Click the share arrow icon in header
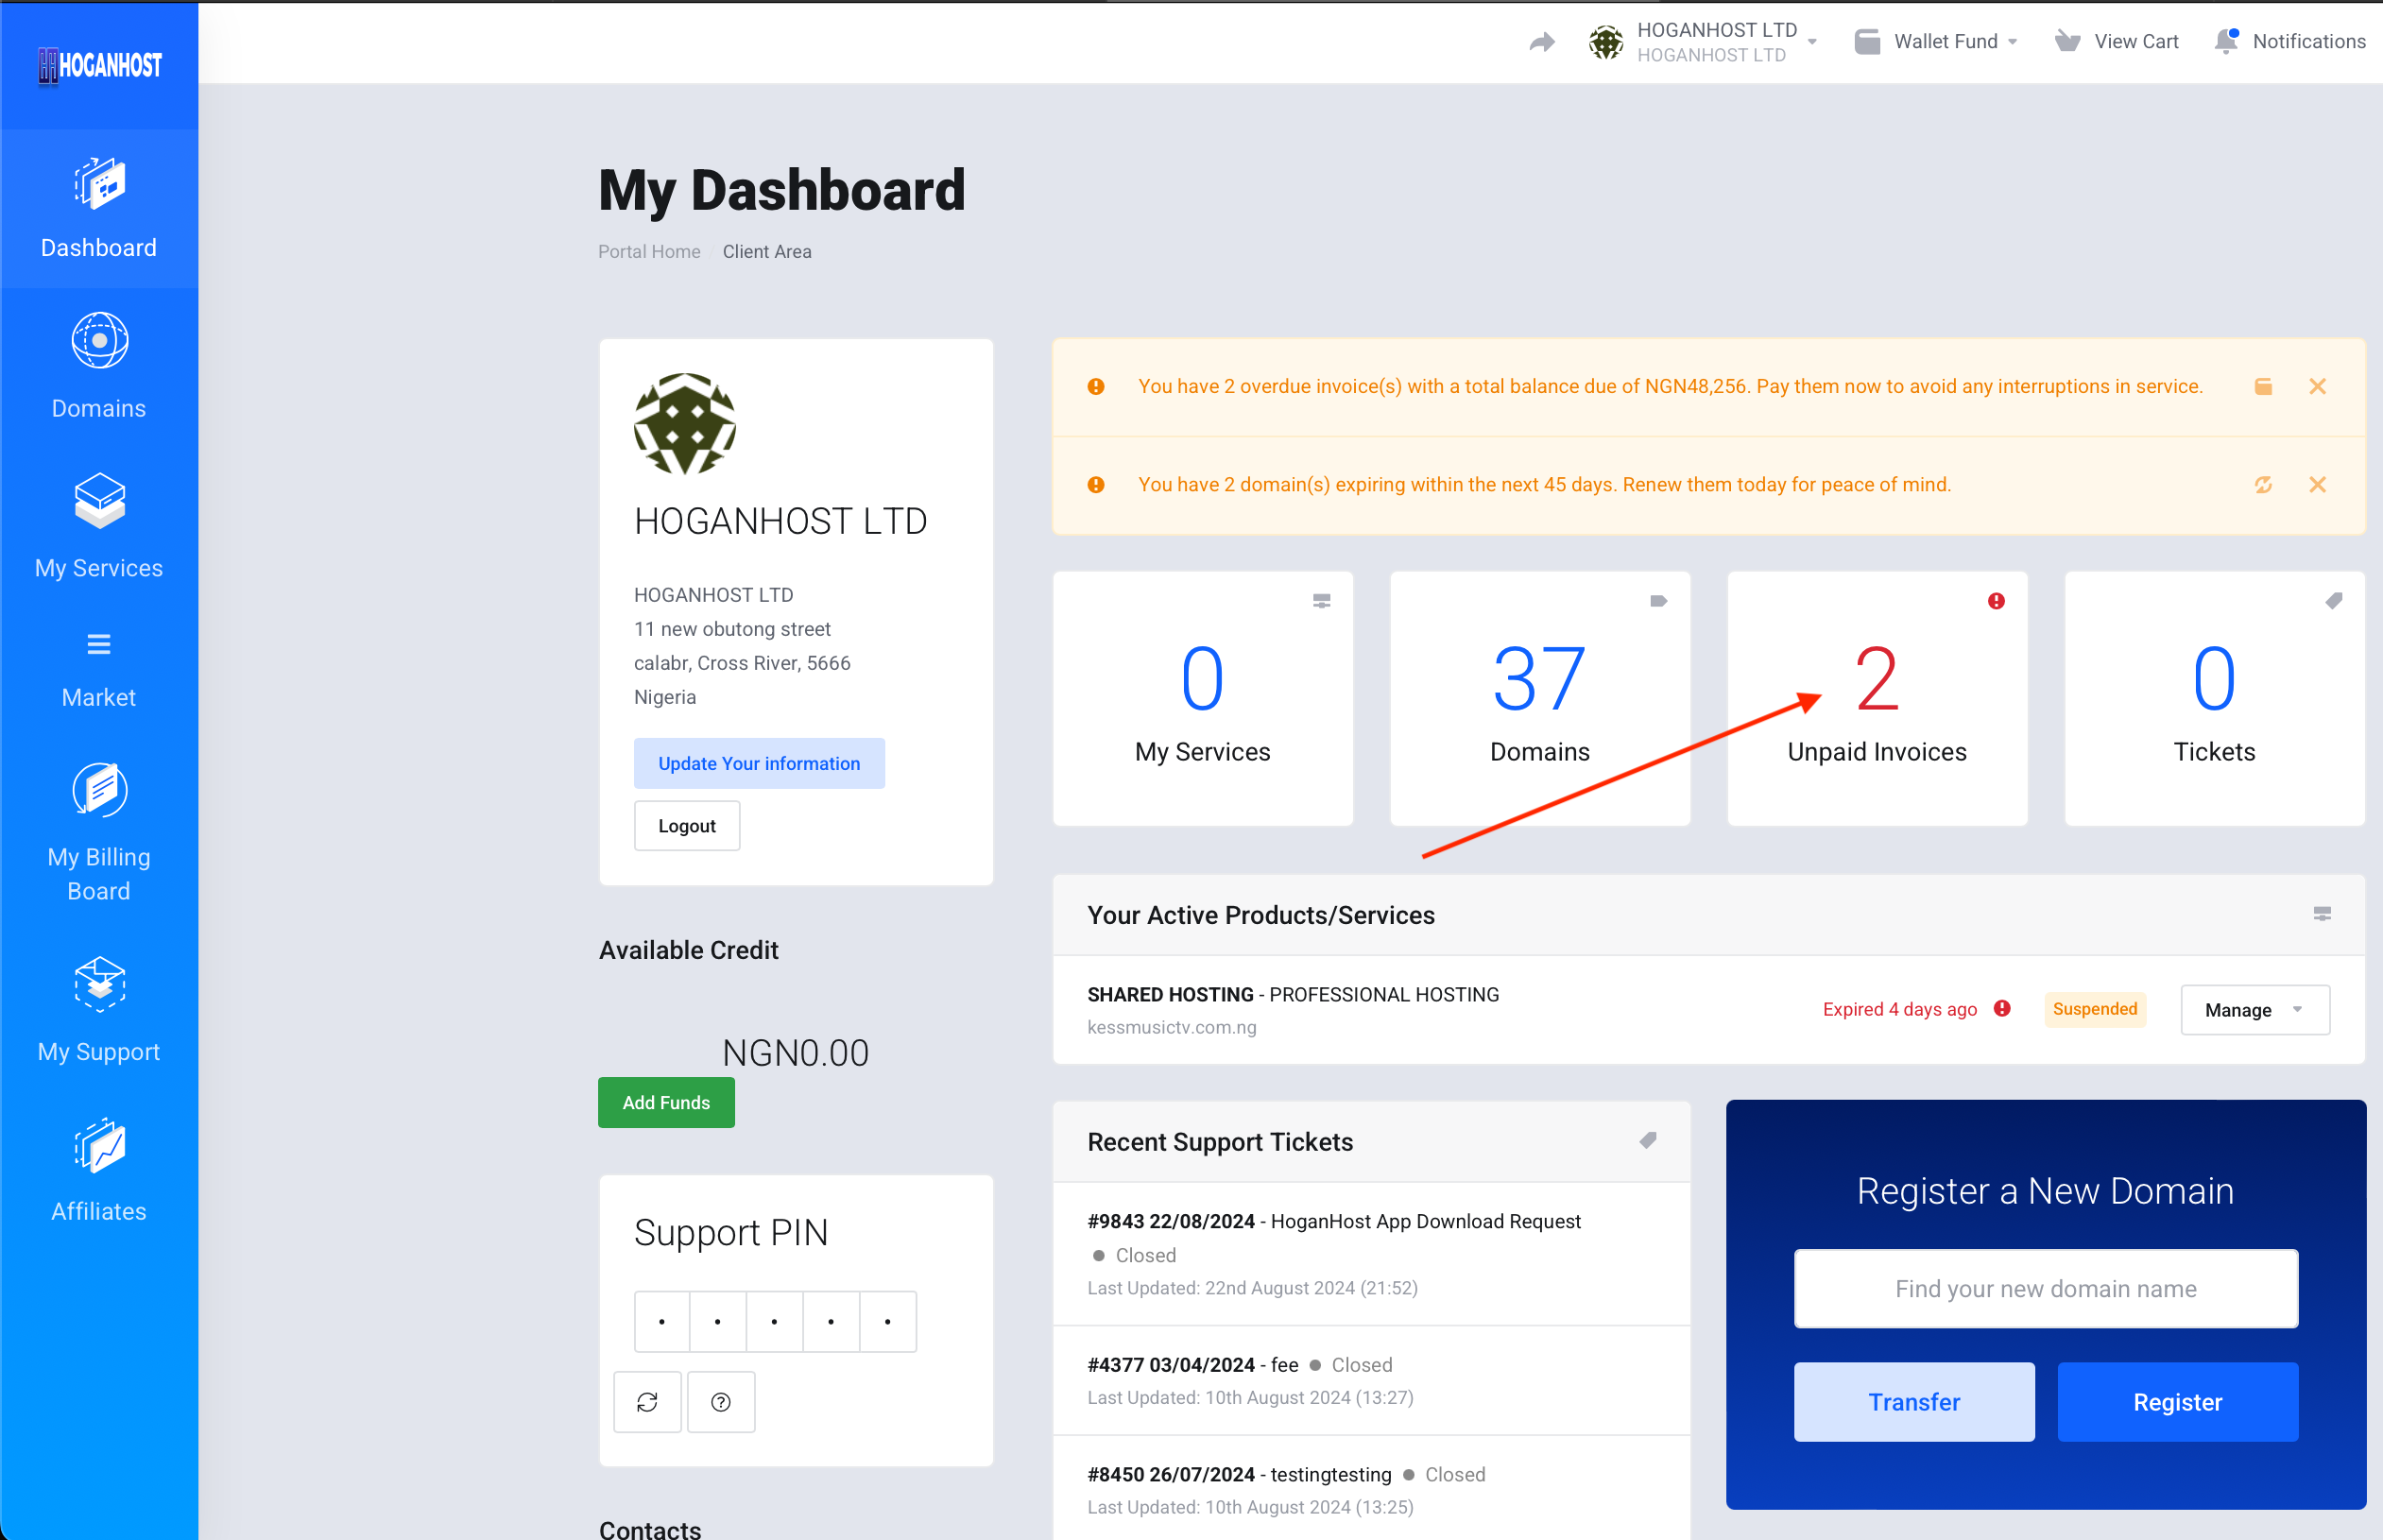Image resolution: width=2383 pixels, height=1540 pixels. 1541,42
